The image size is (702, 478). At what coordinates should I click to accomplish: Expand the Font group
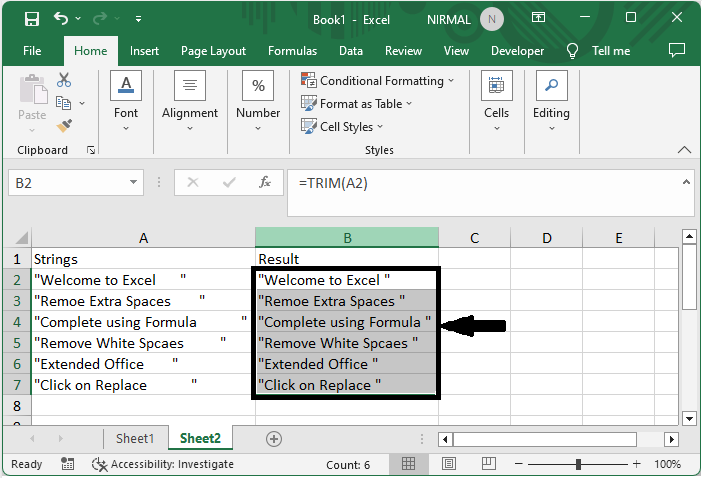click(x=126, y=101)
